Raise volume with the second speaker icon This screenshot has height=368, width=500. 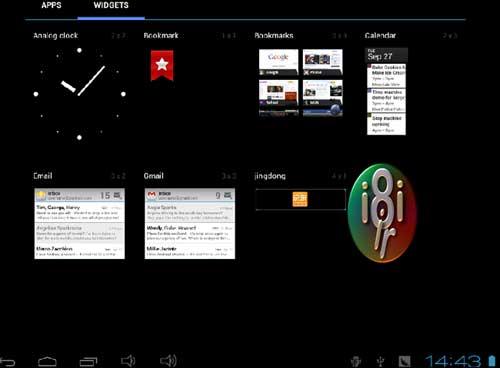[168, 361]
